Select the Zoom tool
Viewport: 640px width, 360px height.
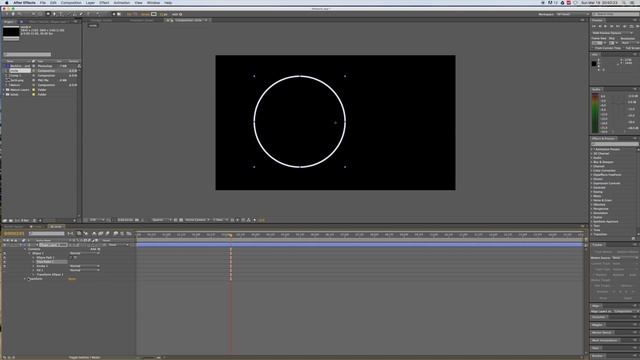pos(20,14)
